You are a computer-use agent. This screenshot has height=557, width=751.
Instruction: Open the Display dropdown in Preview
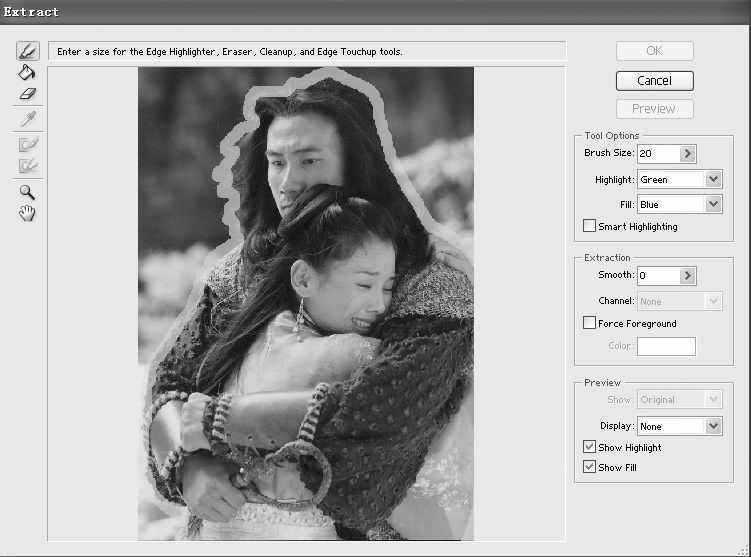tap(713, 426)
